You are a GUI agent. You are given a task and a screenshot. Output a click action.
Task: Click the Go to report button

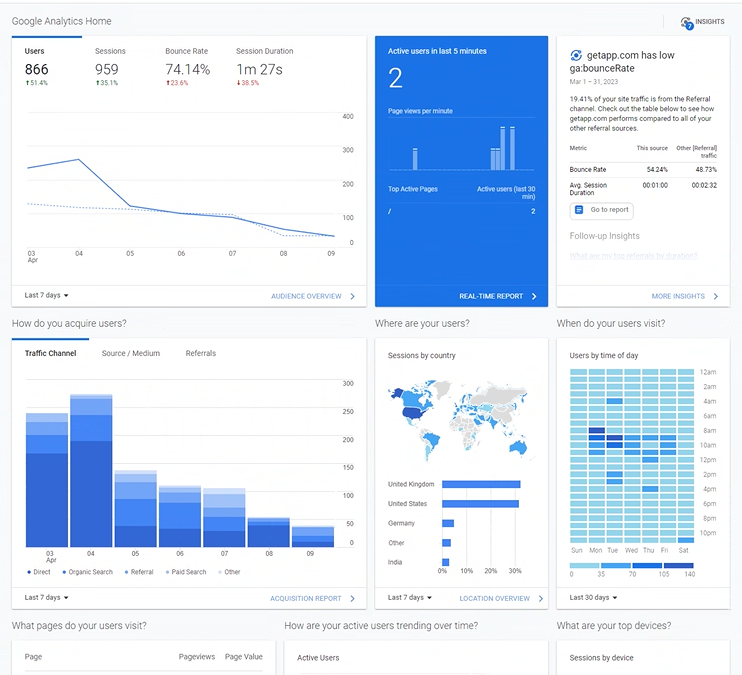point(601,210)
